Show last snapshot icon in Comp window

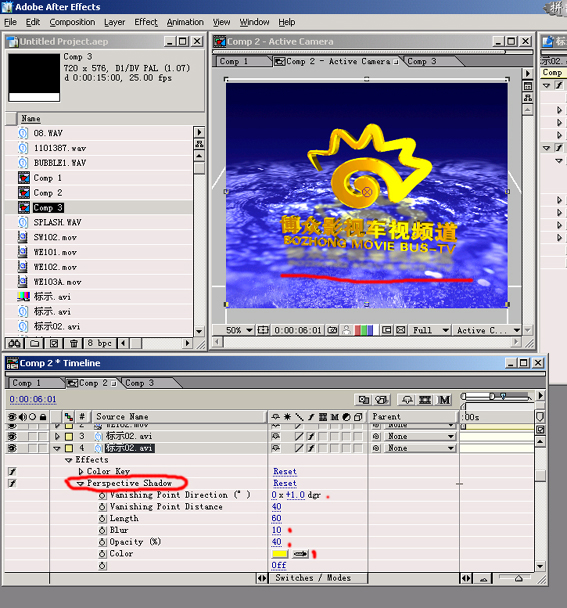[x=346, y=330]
